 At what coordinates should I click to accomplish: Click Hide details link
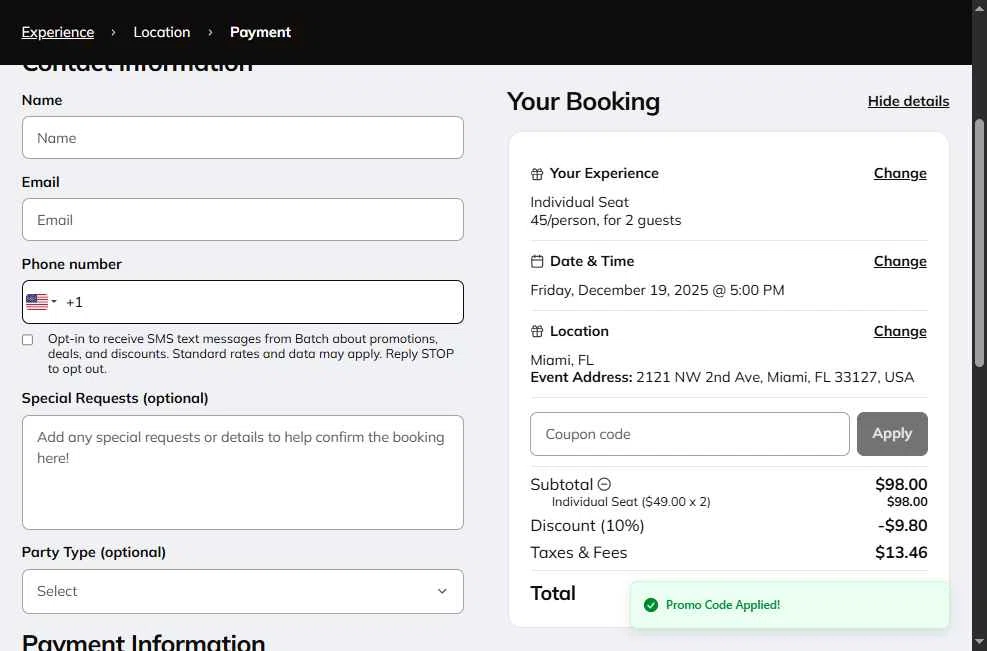[x=908, y=101]
